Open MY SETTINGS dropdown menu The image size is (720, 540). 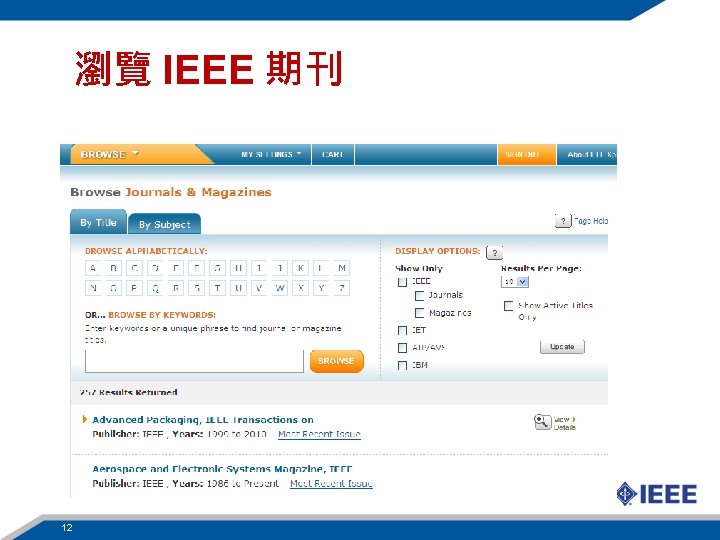271,154
